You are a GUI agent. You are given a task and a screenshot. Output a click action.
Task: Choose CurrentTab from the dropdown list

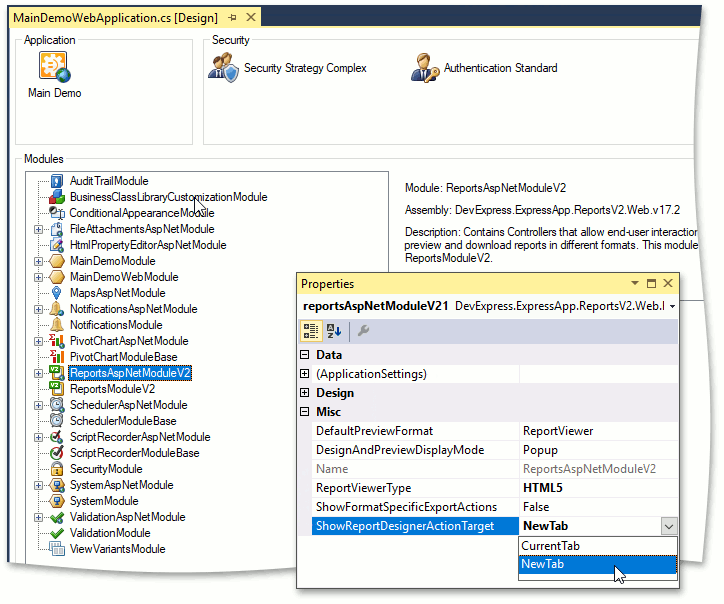[597, 546]
